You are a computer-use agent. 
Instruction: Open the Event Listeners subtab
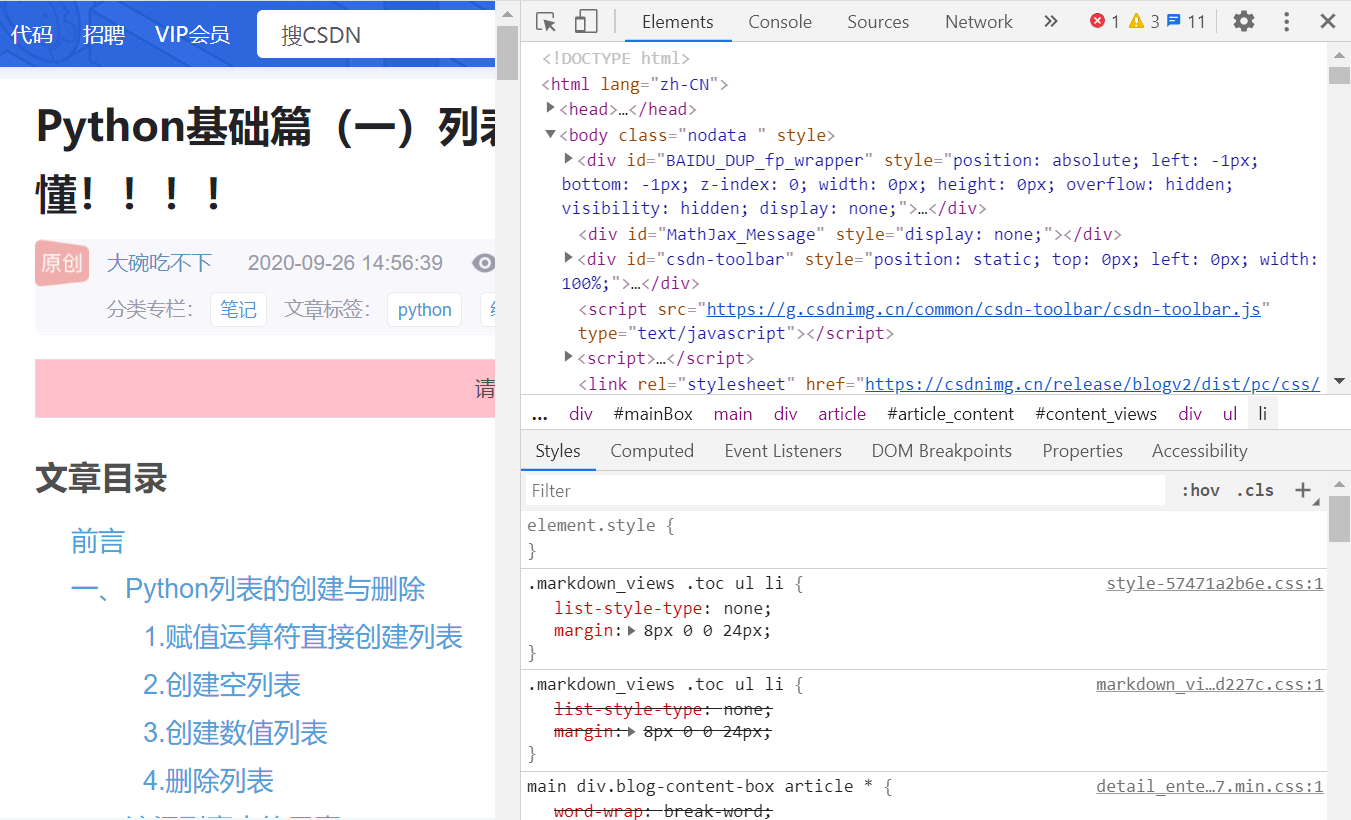[x=783, y=451]
